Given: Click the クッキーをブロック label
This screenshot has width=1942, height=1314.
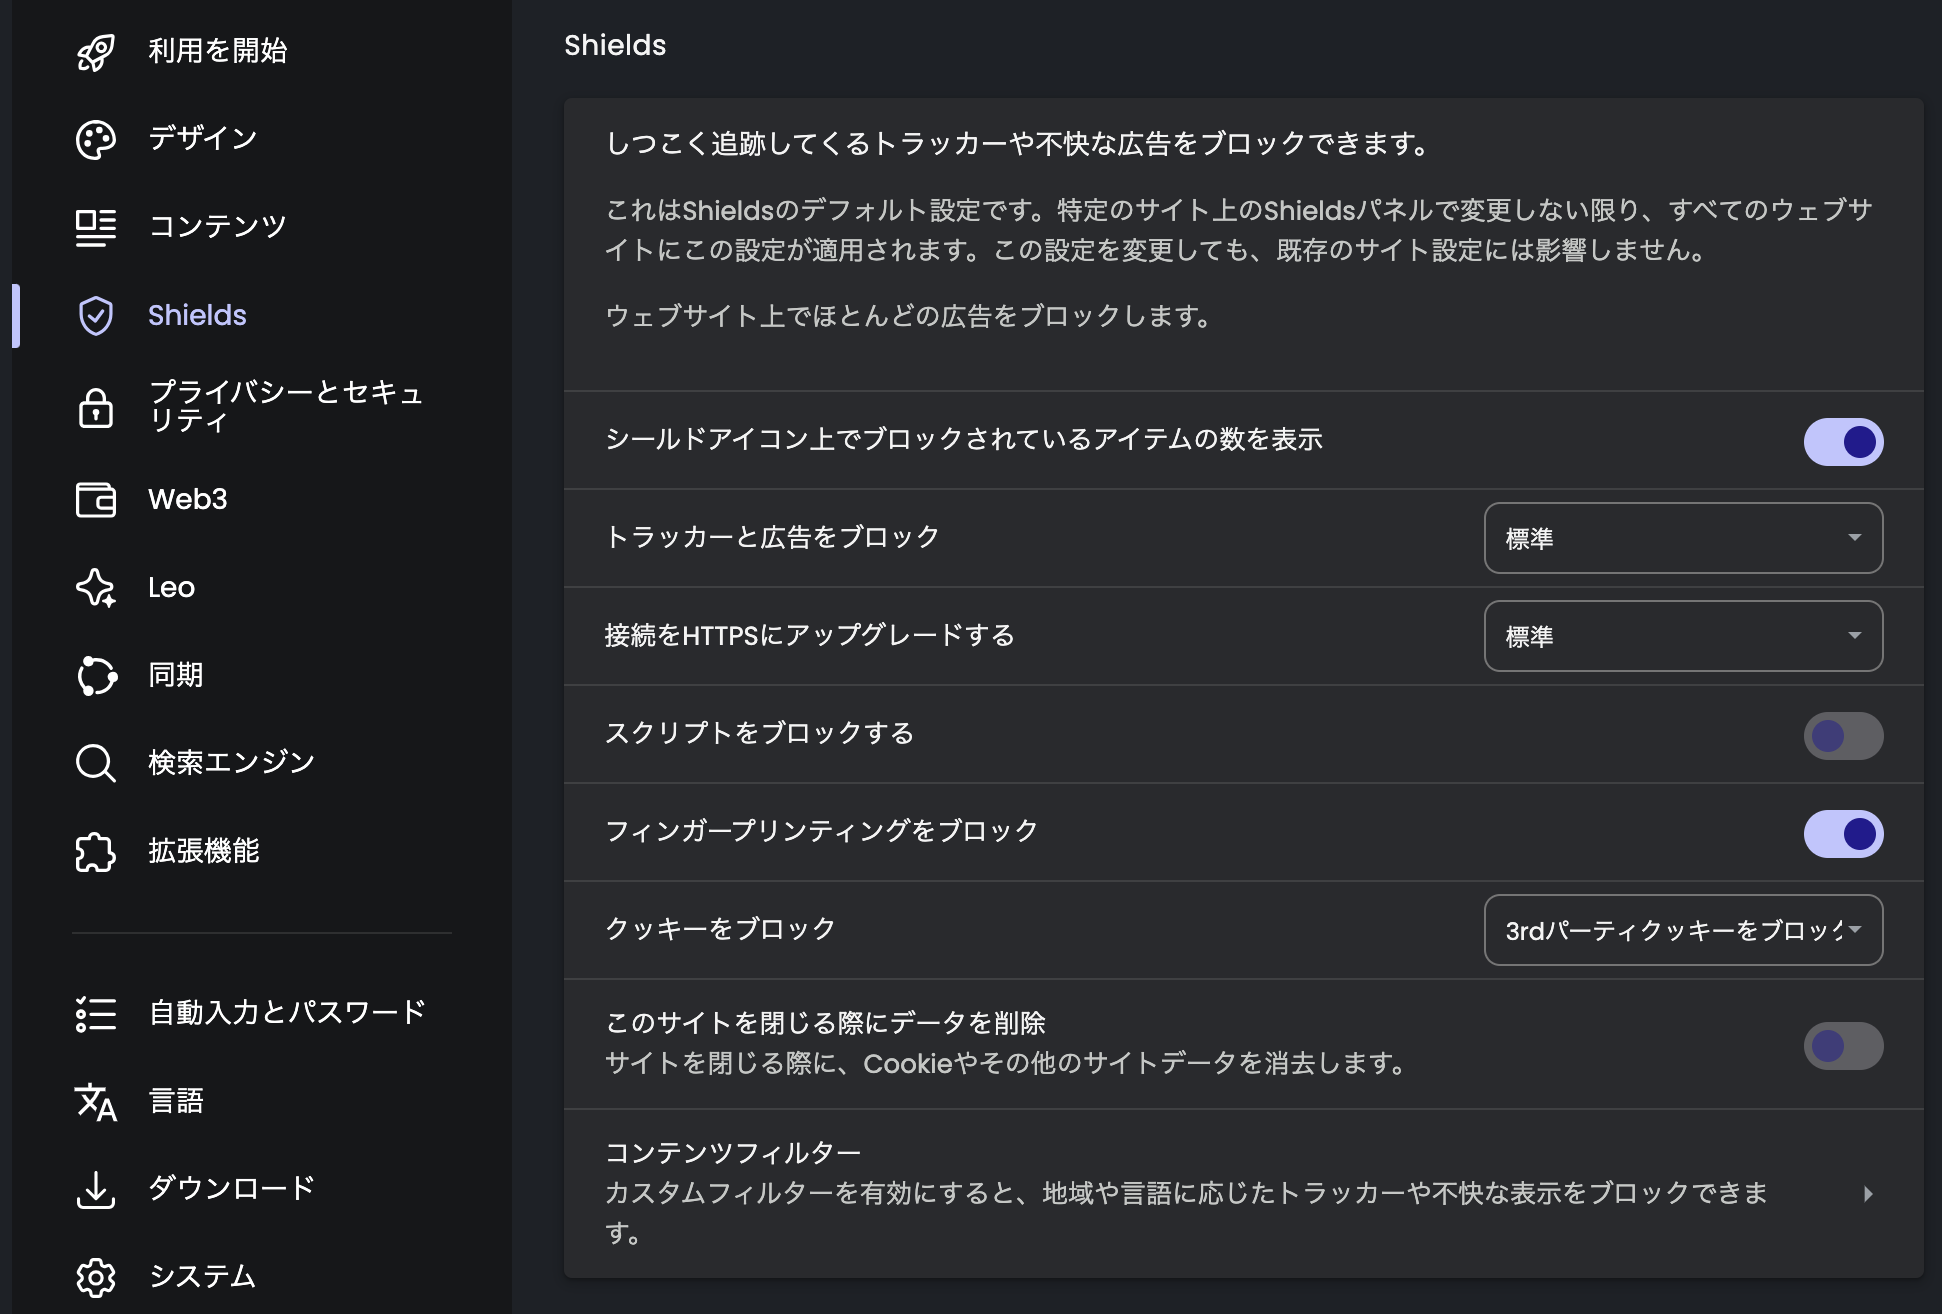Looking at the screenshot, I should point(720,930).
